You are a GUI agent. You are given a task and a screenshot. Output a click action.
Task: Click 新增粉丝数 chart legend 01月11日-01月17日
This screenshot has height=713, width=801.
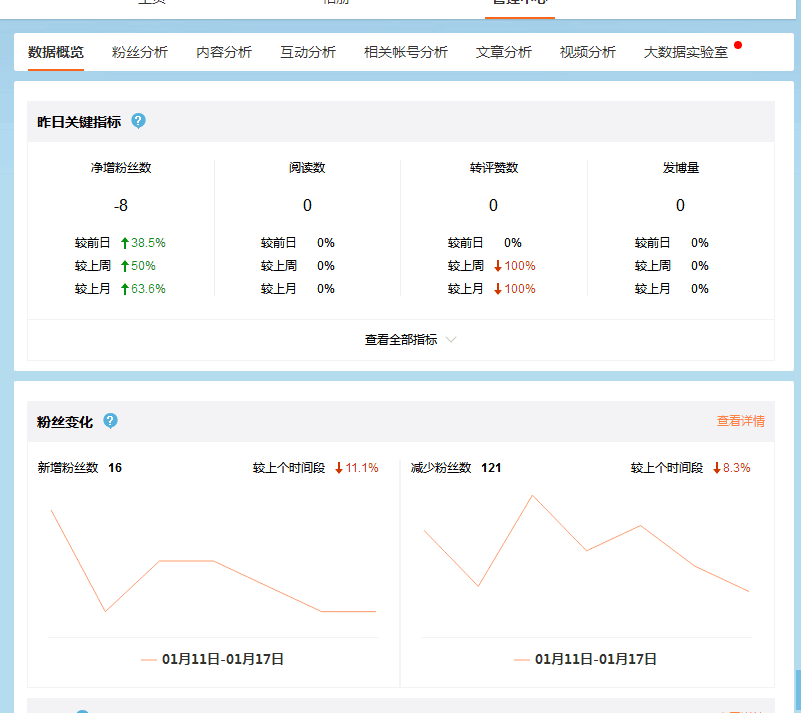[x=223, y=659]
